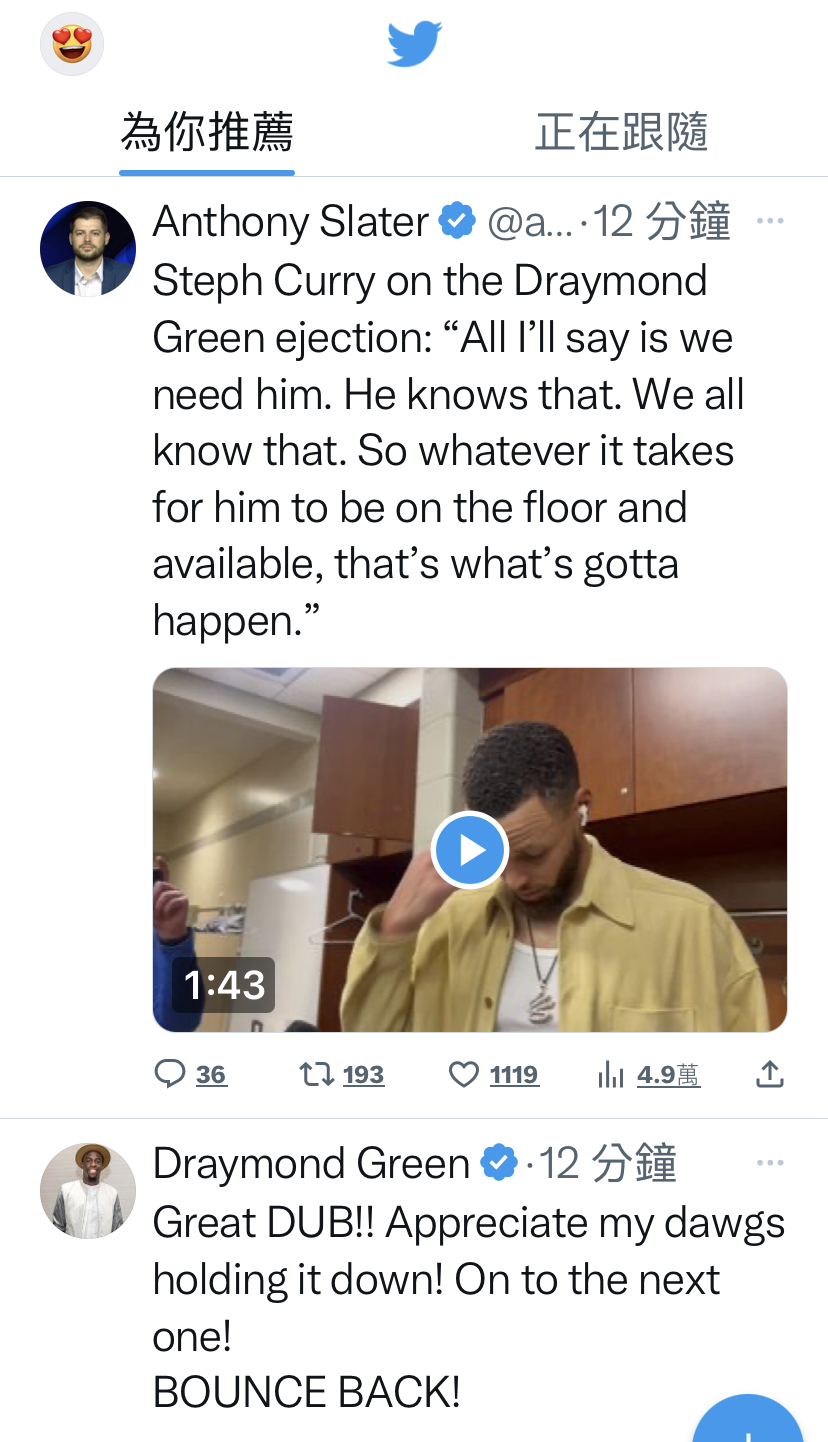Viewport: 828px width, 1442px height.
Task: Share Anthony Slater's tweet
Action: pos(769,1075)
